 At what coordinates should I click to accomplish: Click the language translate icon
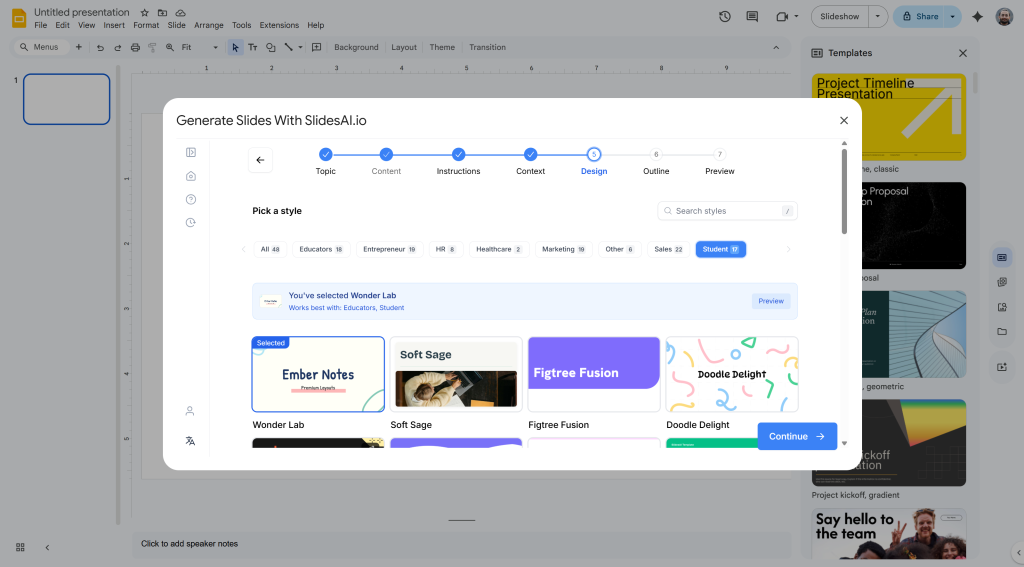tap(190, 441)
